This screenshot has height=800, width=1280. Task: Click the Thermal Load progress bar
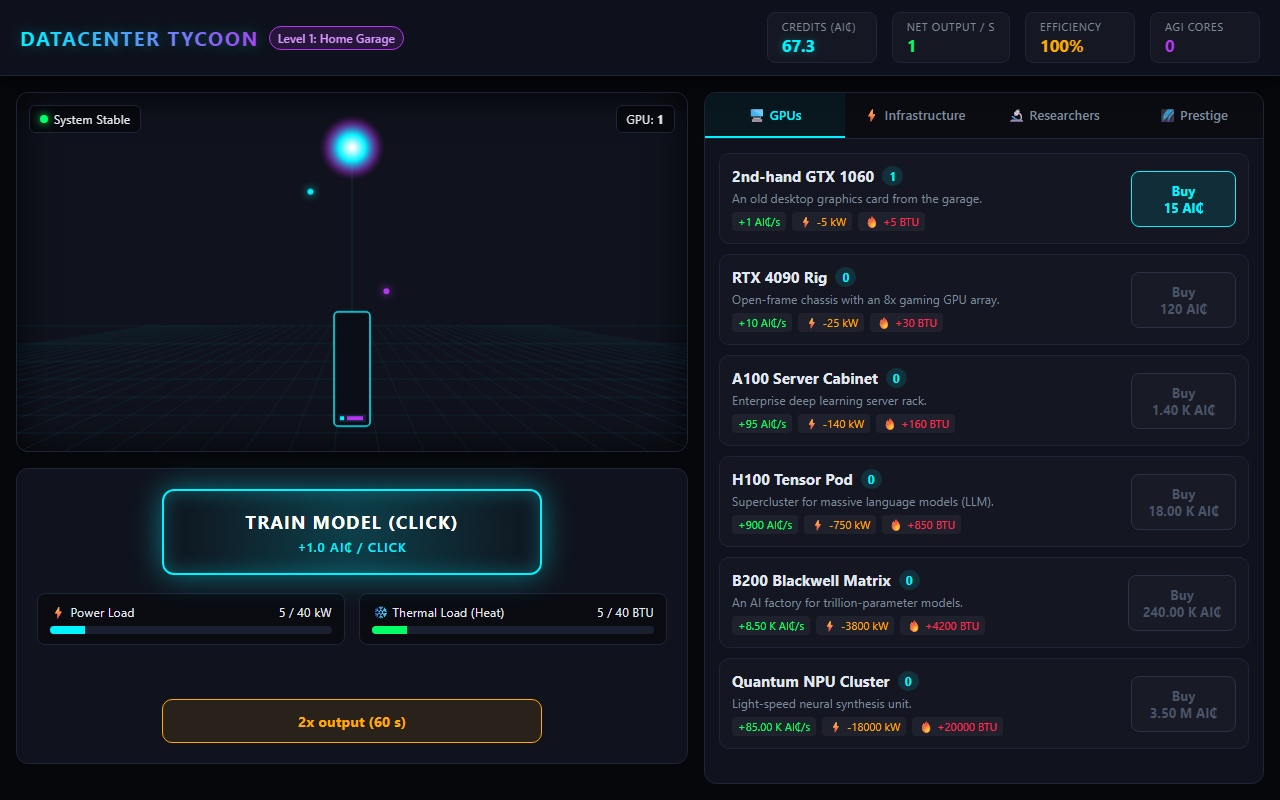click(x=513, y=630)
